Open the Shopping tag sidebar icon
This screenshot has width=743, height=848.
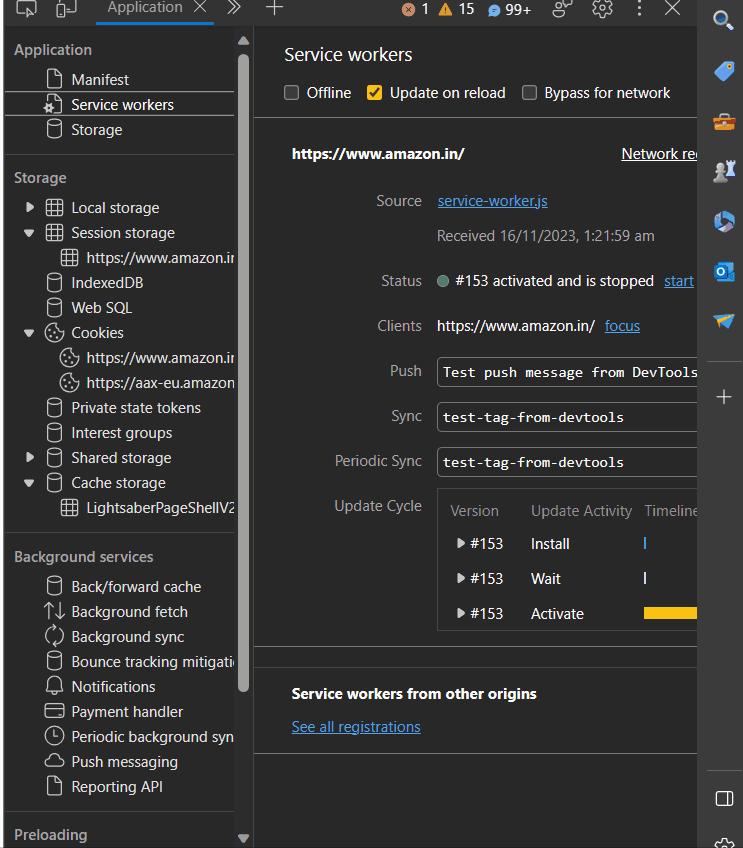(x=724, y=71)
